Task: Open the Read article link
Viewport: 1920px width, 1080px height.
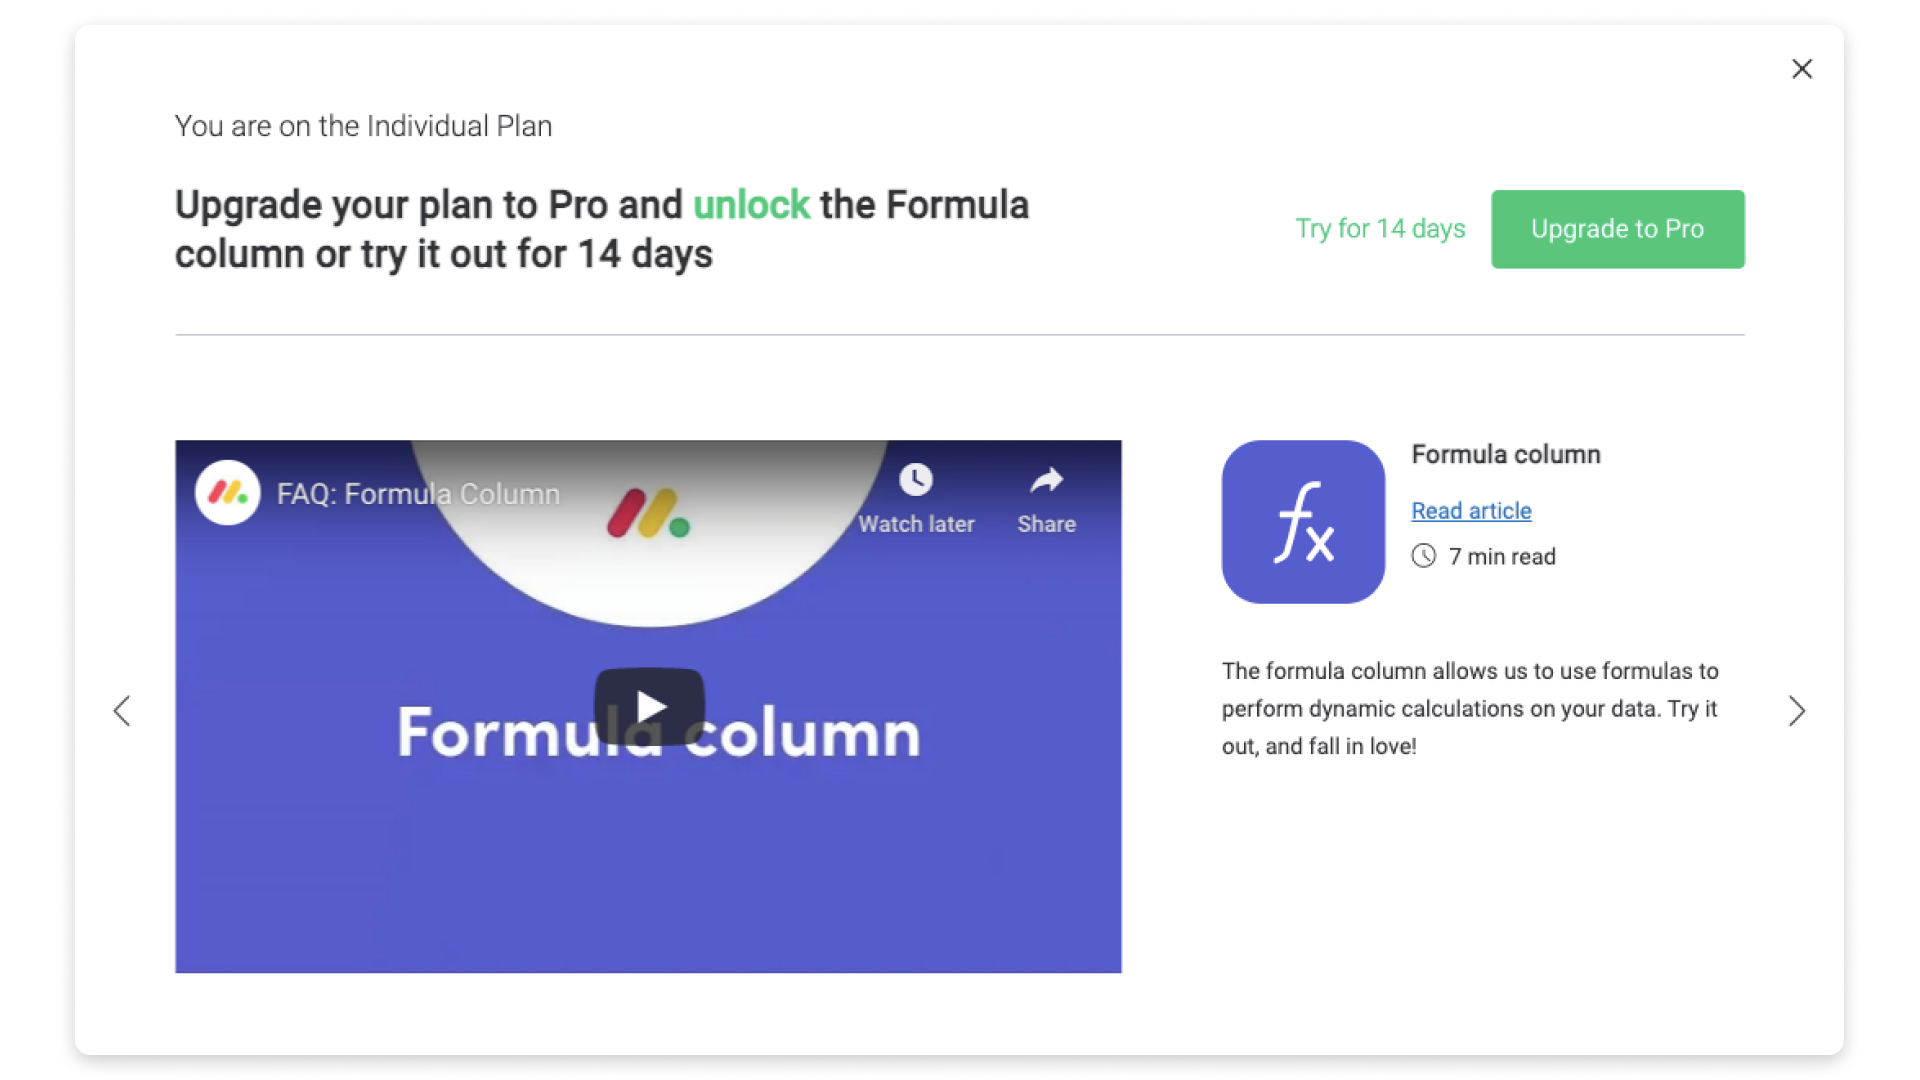Action: 1471,511
